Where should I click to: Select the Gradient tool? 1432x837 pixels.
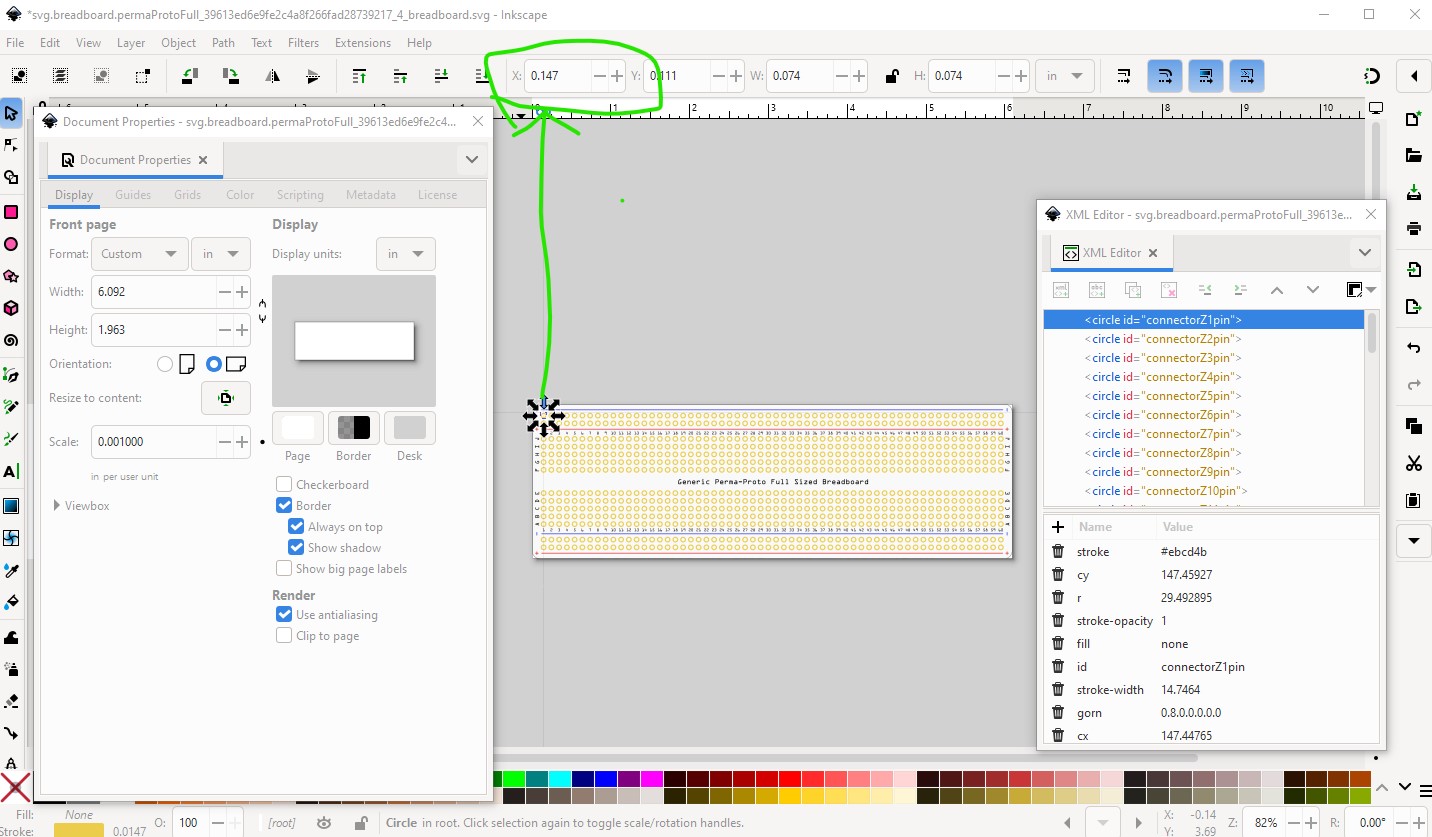point(11,505)
